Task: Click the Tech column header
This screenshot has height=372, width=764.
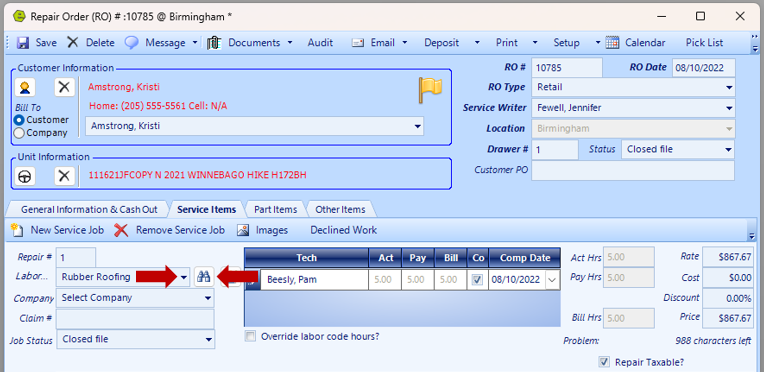Action: click(x=306, y=258)
